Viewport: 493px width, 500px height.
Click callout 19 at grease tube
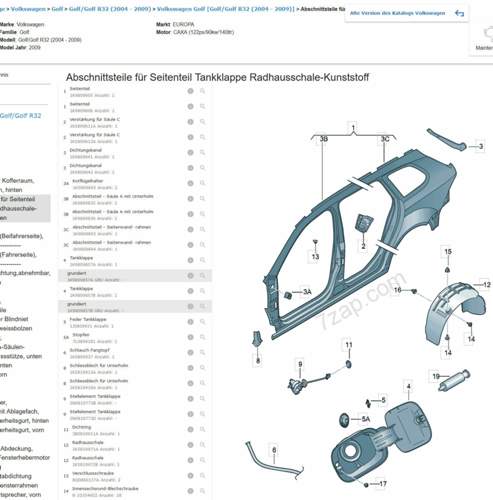[x=436, y=377]
